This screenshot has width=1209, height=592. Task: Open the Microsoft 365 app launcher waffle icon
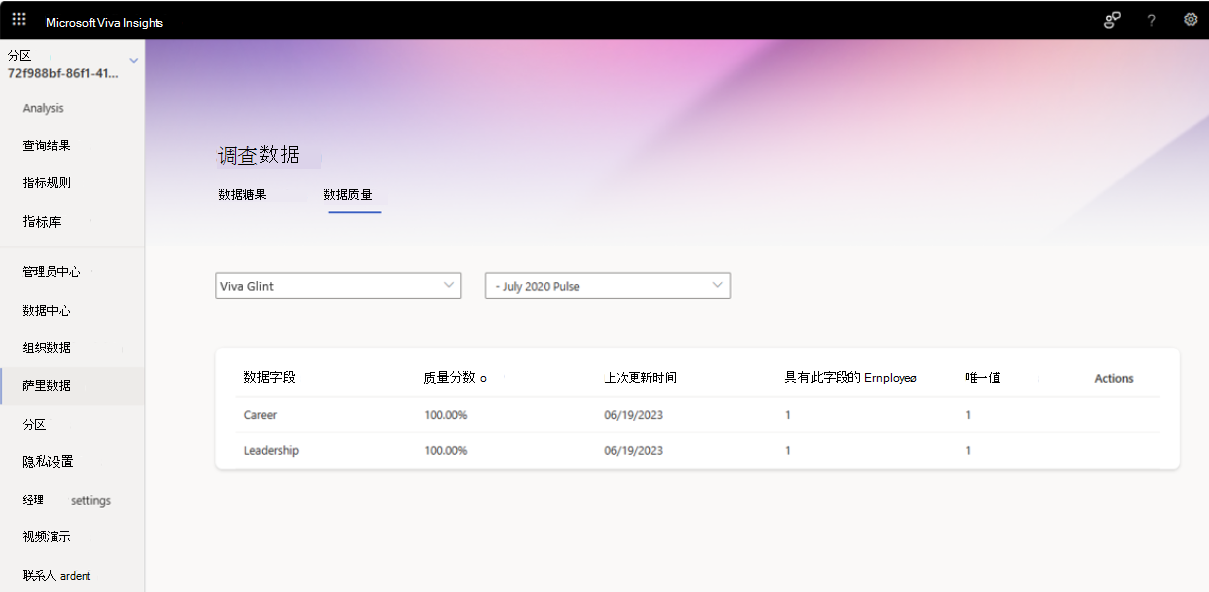click(18, 19)
